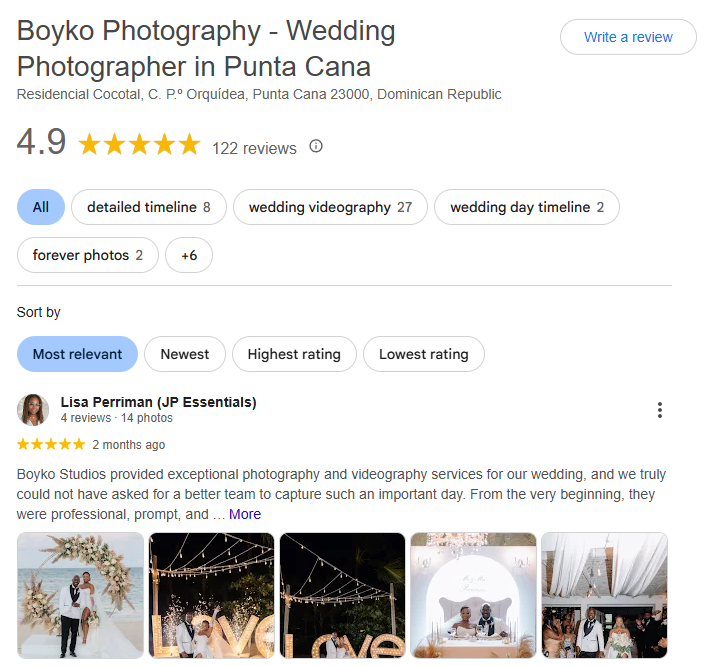The image size is (712, 666).
Task: Click the Write a review button
Action: pyautogui.click(x=628, y=37)
